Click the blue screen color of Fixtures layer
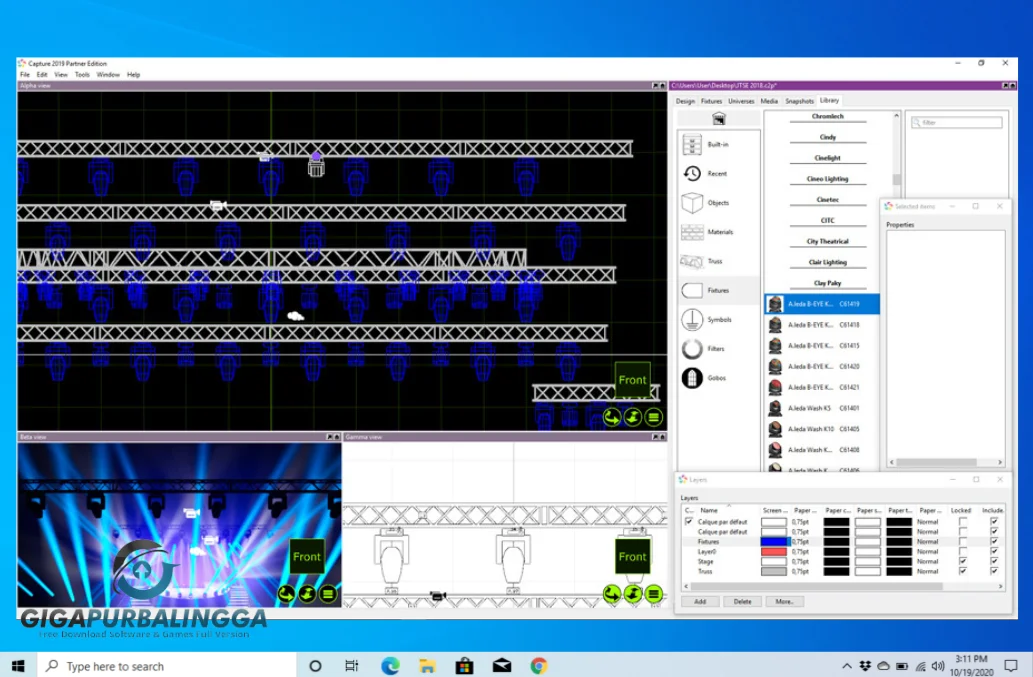This screenshot has height=677, width=1033. click(773, 541)
